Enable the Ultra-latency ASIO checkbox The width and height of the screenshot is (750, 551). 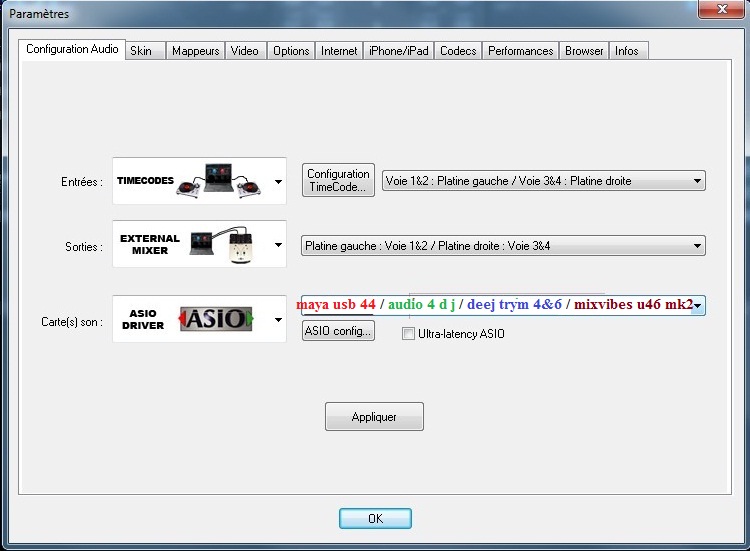[x=408, y=333]
